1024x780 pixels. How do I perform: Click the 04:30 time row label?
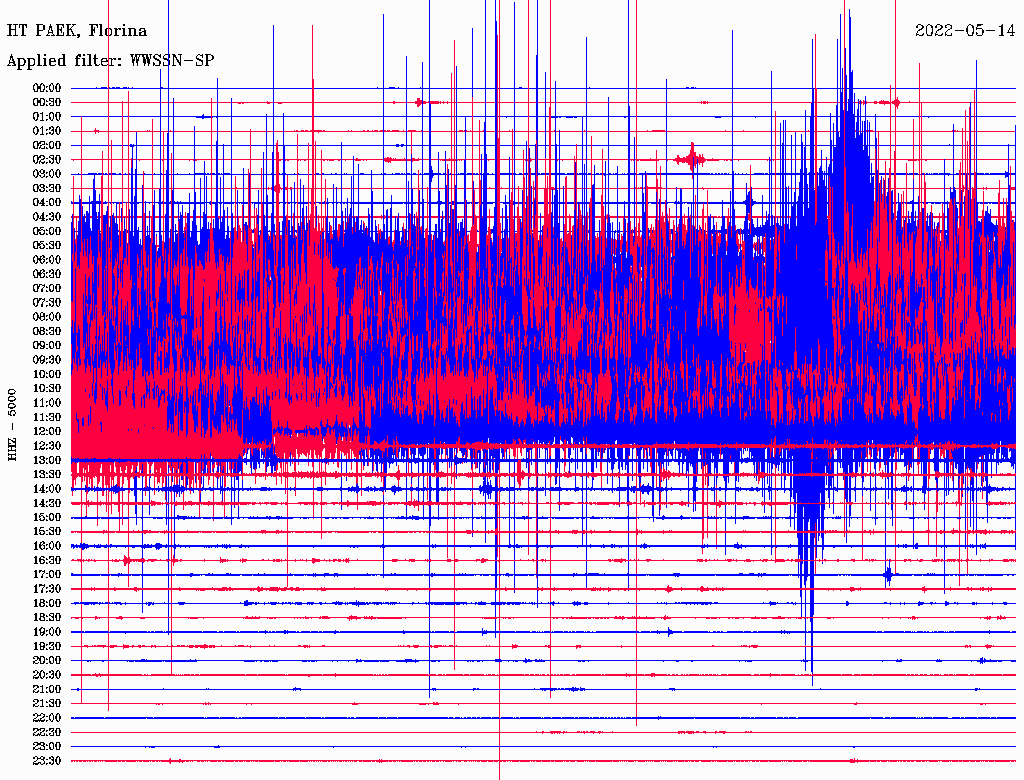coord(47,217)
